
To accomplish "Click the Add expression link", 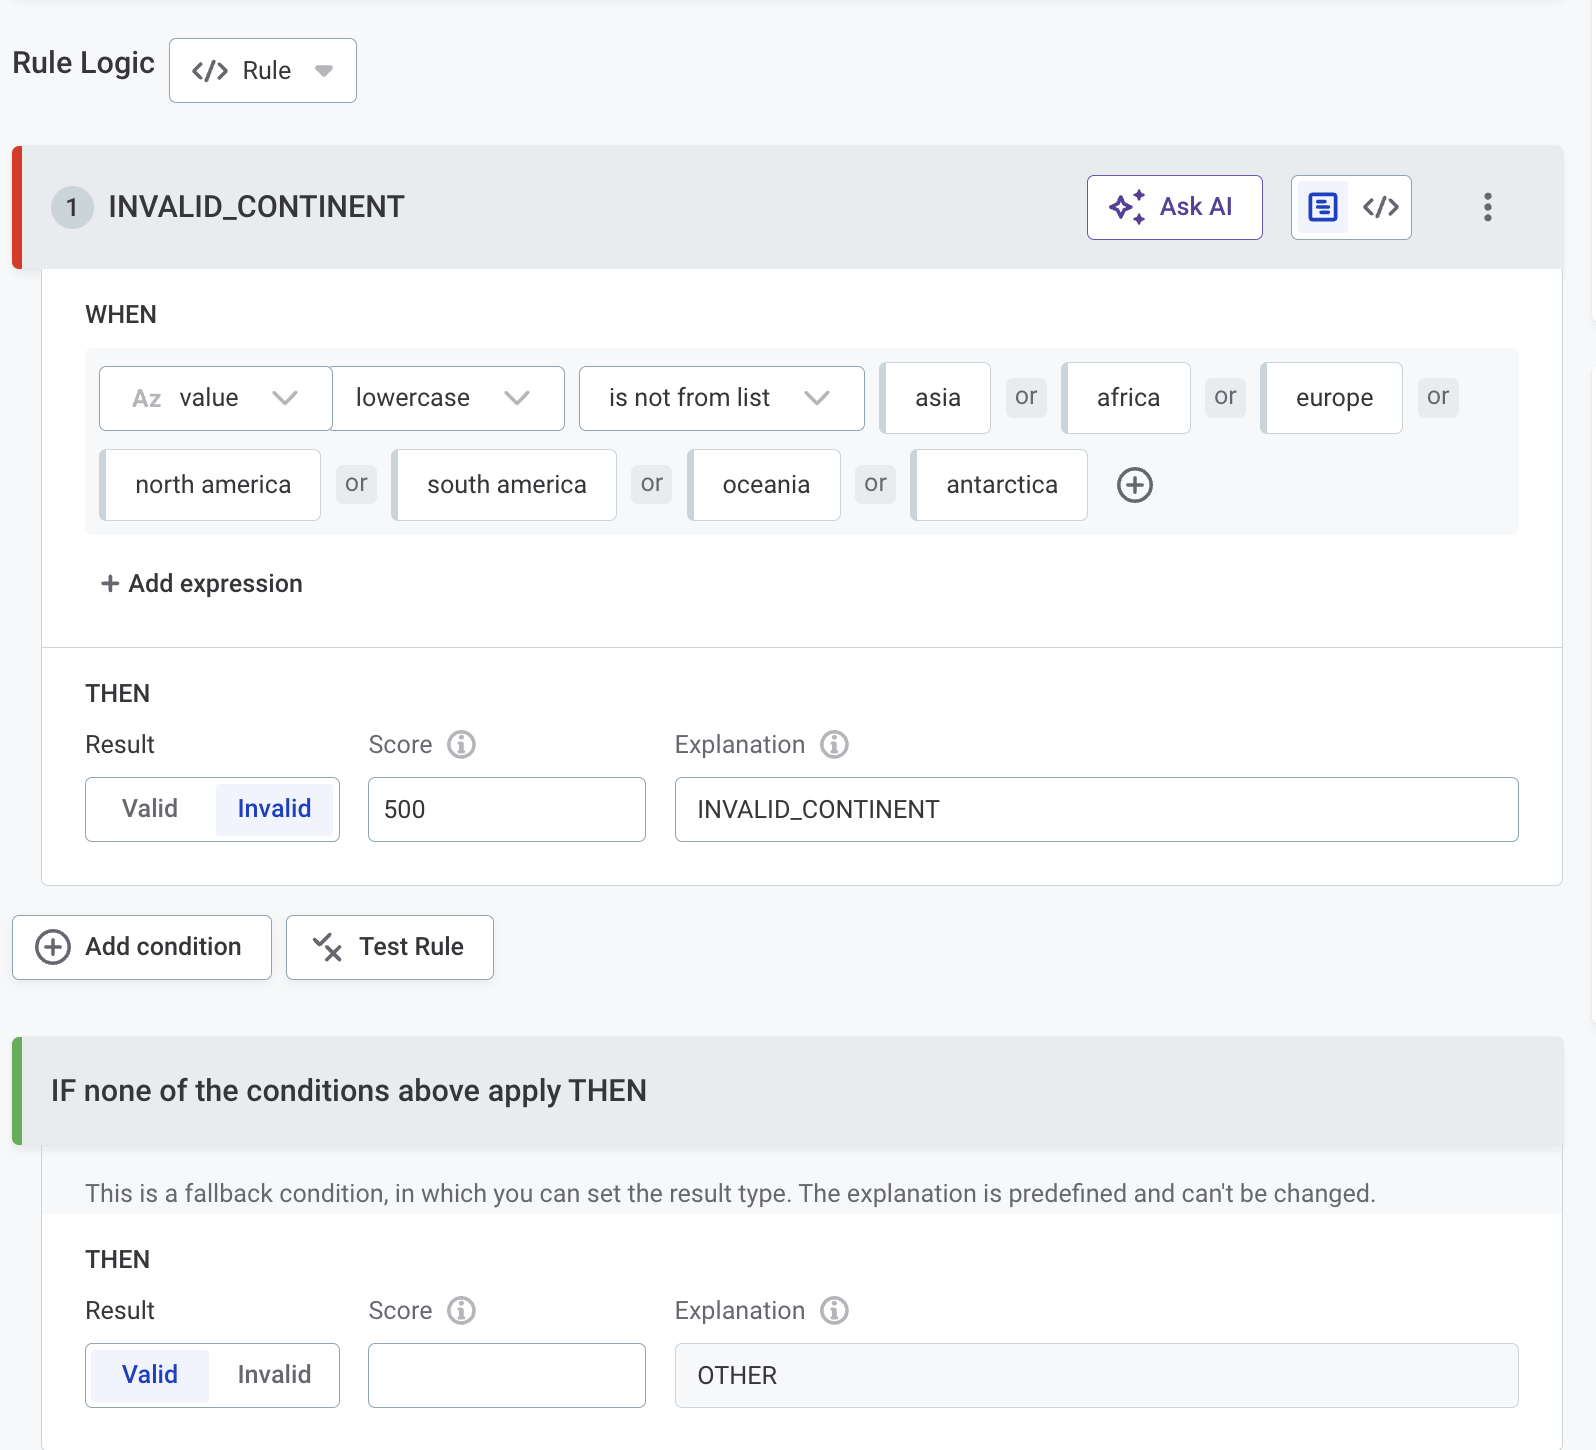I will [202, 584].
